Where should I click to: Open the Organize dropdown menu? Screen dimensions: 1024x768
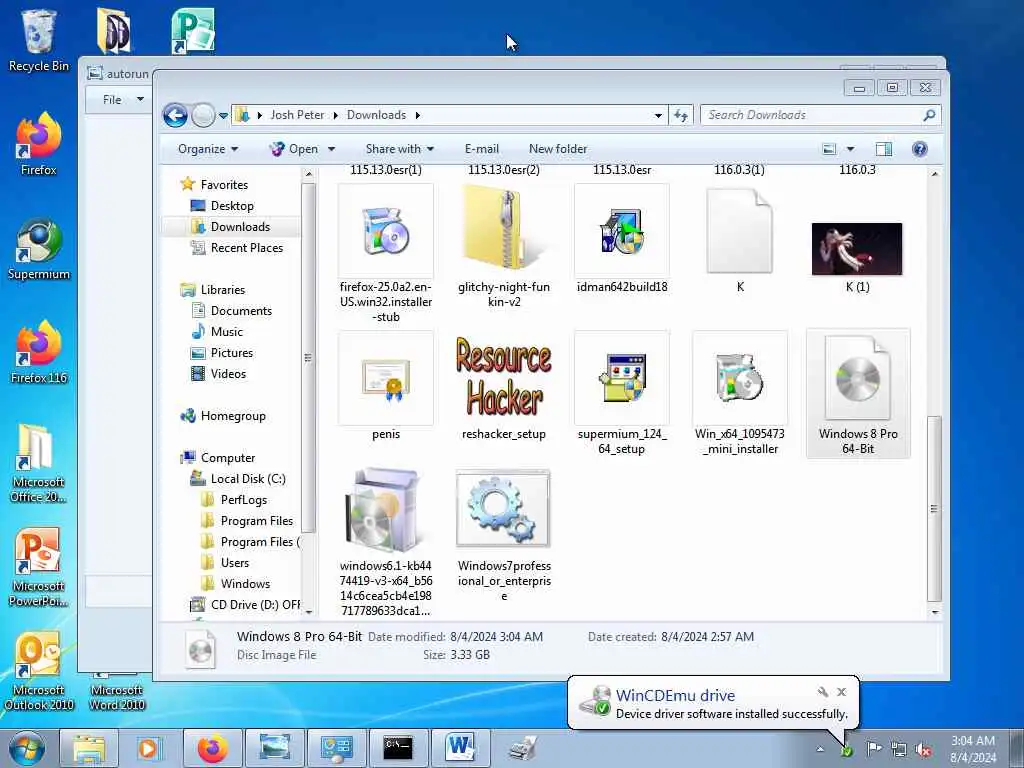coord(208,149)
